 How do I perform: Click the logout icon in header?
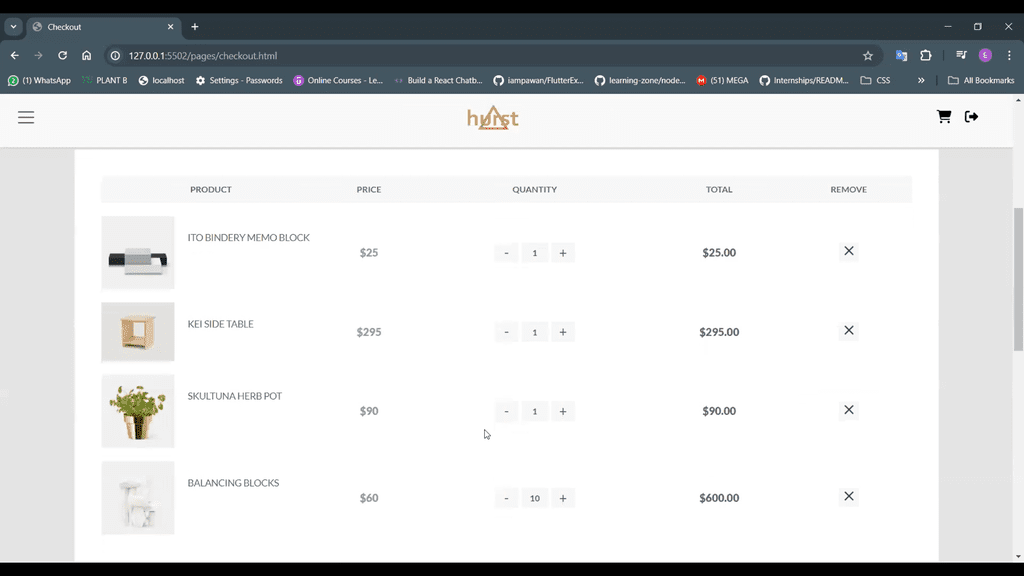971,116
